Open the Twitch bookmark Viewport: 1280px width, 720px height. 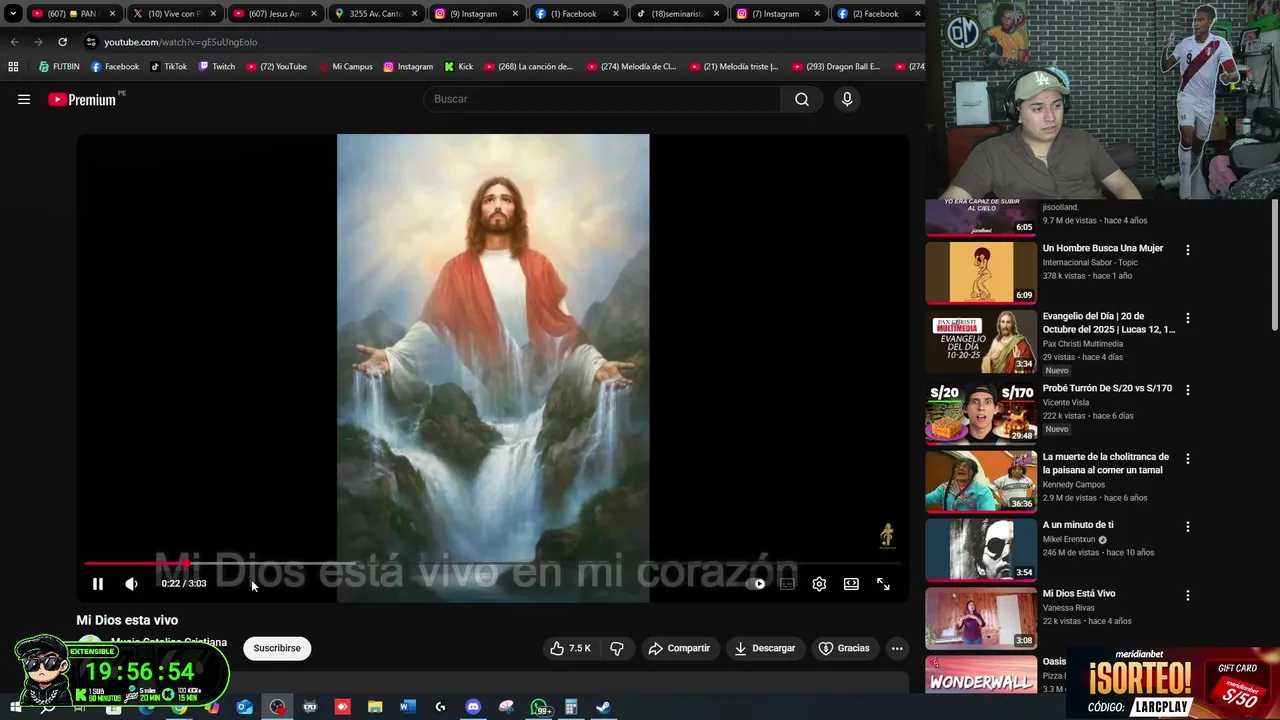click(x=216, y=67)
